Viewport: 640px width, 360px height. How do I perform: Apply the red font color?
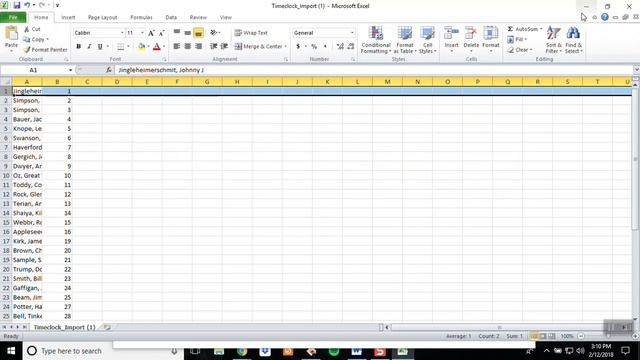coord(157,47)
